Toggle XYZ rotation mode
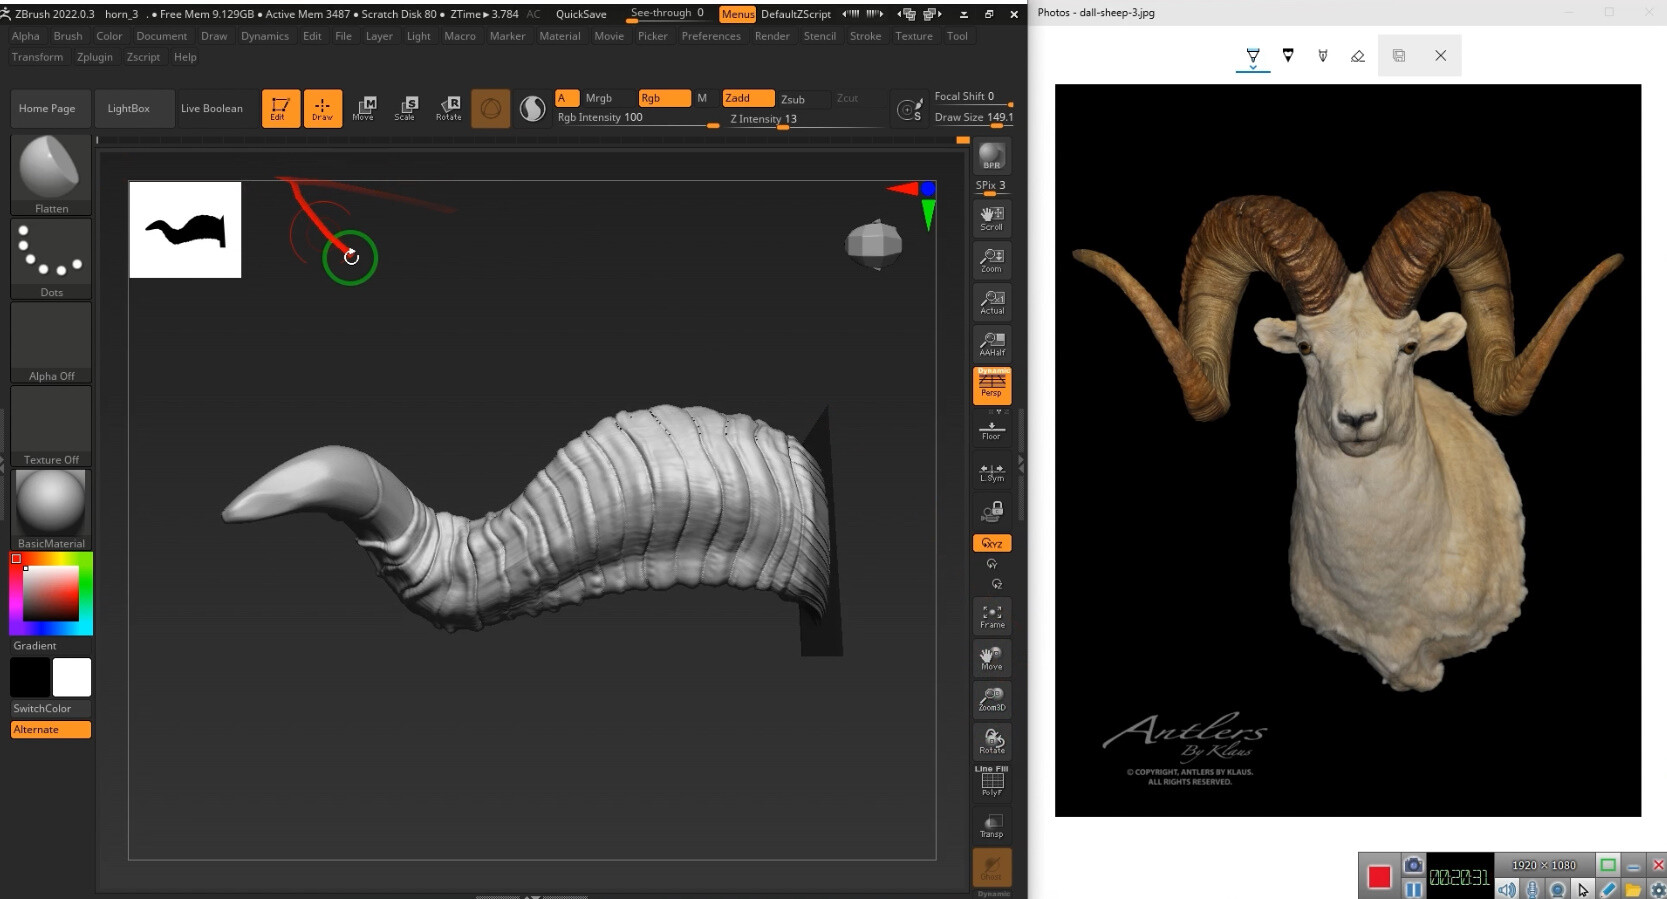The width and height of the screenshot is (1667, 899). [992, 543]
